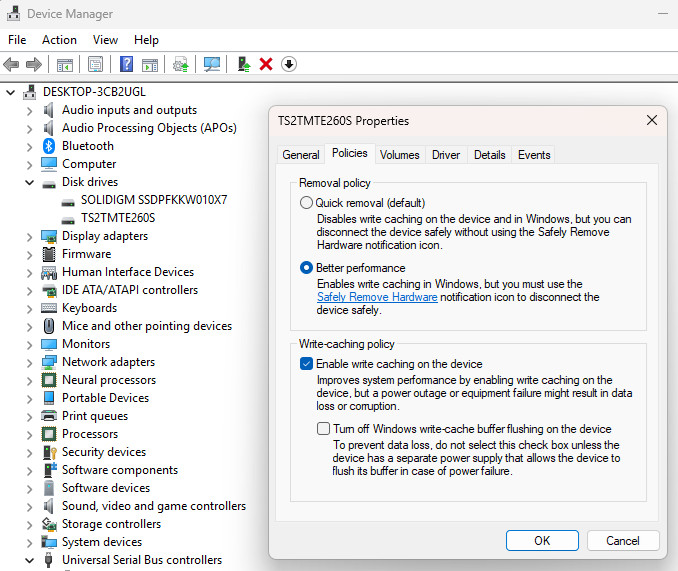Click the OK button
Viewport: 678px width, 571px height.
click(x=542, y=540)
